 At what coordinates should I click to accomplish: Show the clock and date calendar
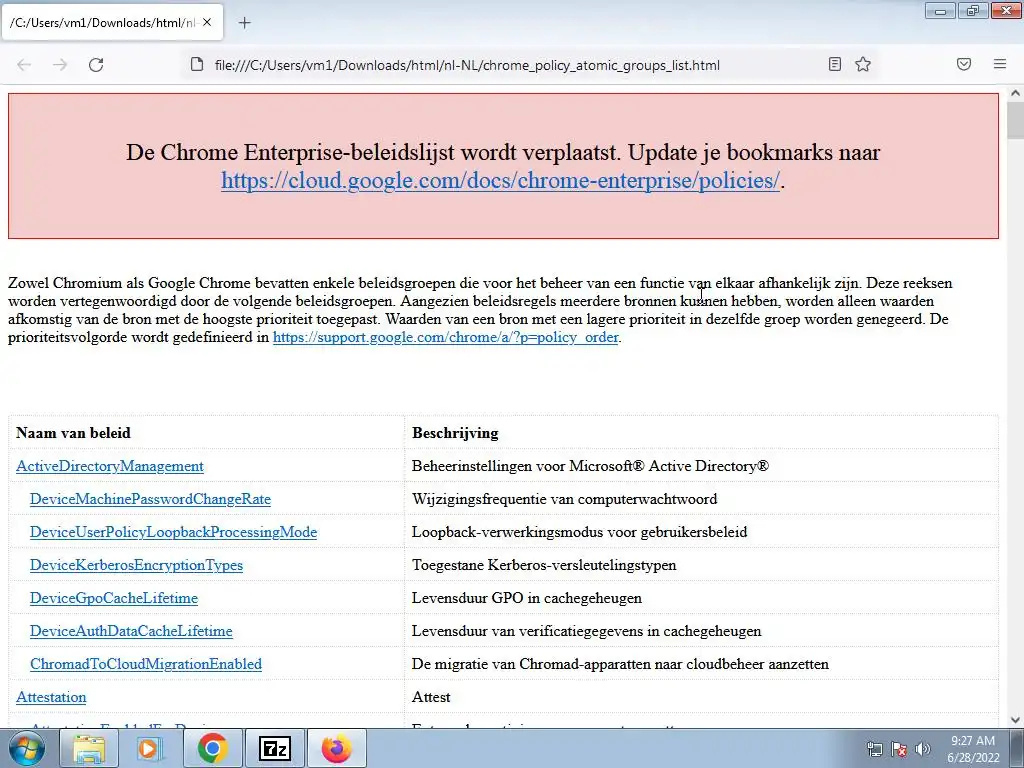click(x=973, y=749)
